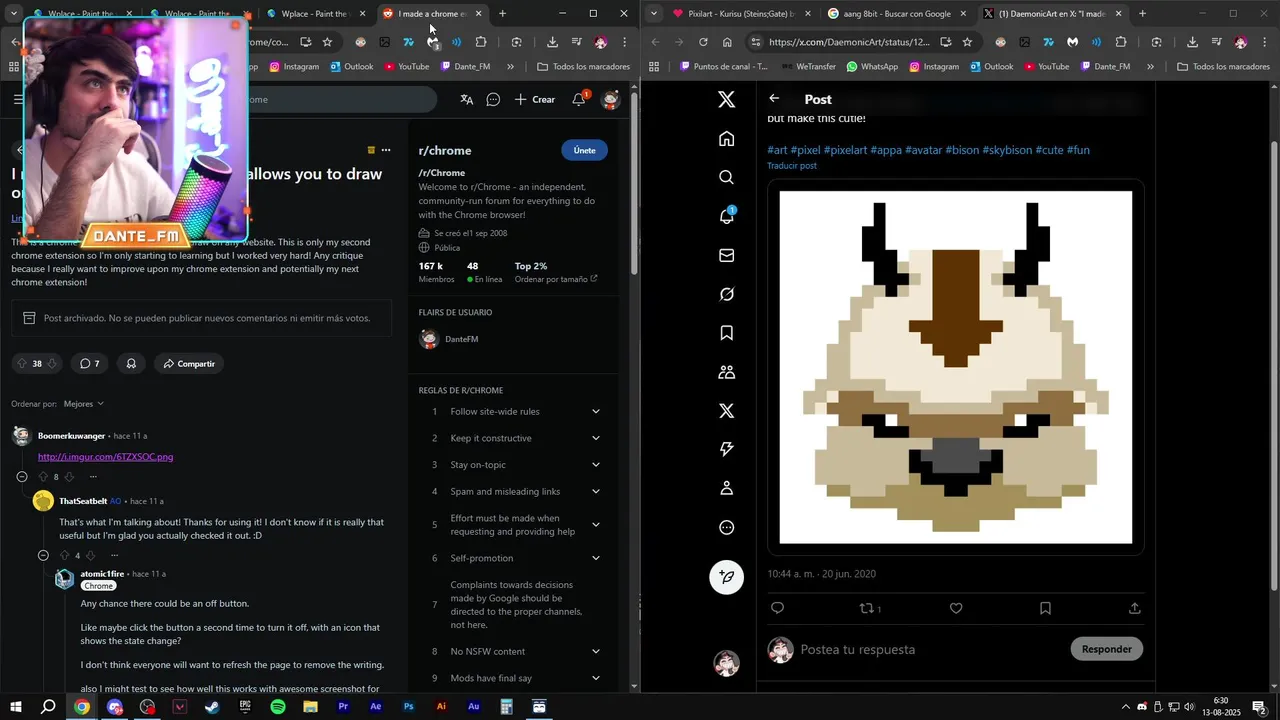
Task: Open the Appa pixel art image
Action: pos(956,367)
